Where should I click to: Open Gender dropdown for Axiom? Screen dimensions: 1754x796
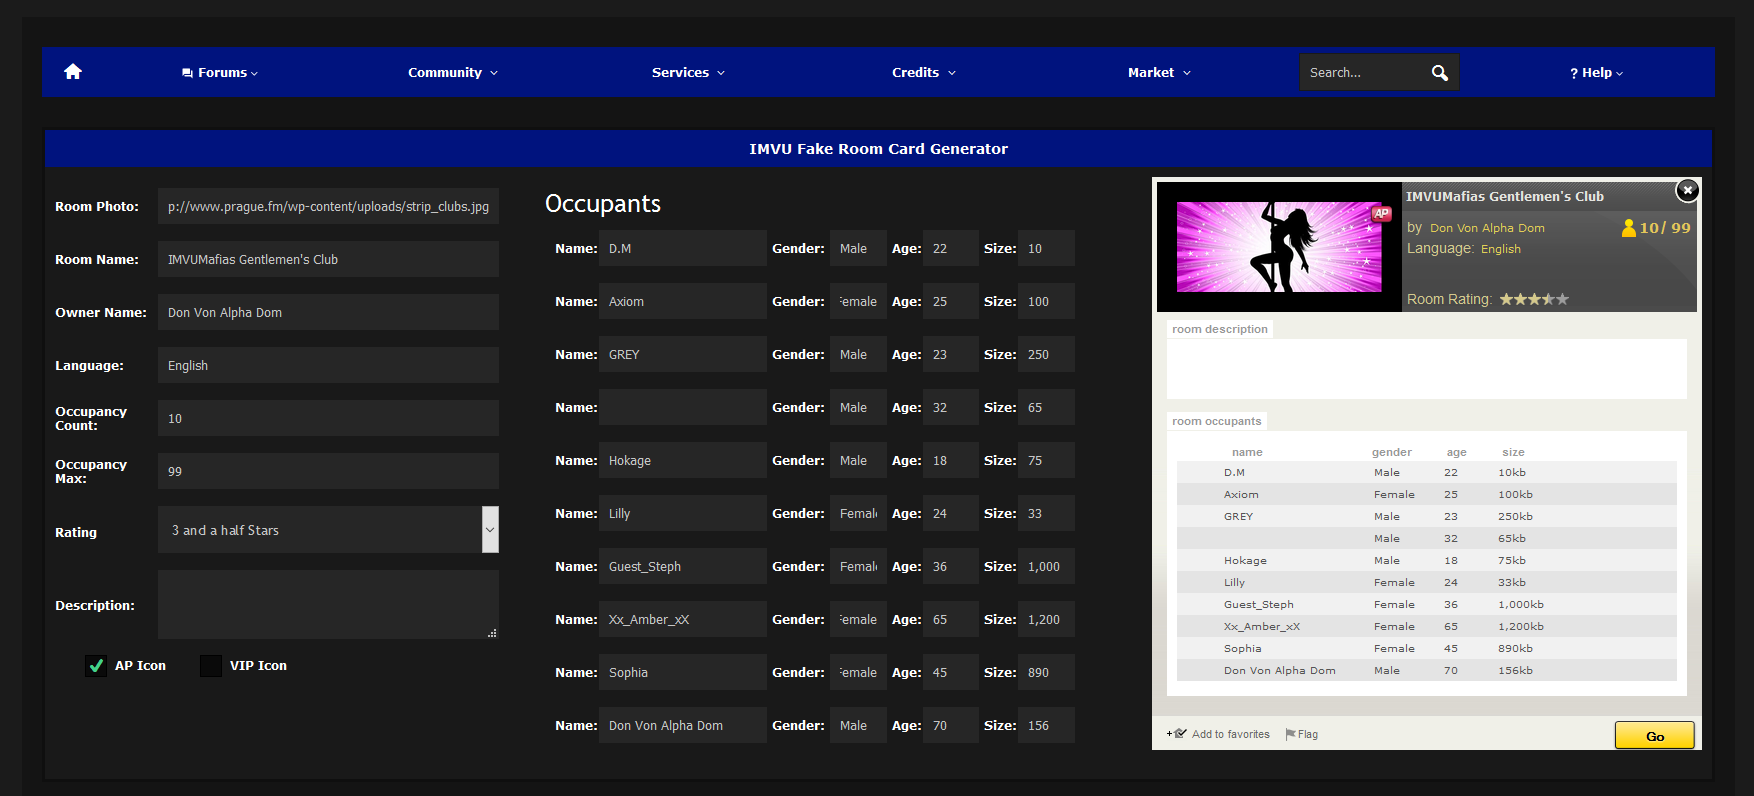(858, 302)
